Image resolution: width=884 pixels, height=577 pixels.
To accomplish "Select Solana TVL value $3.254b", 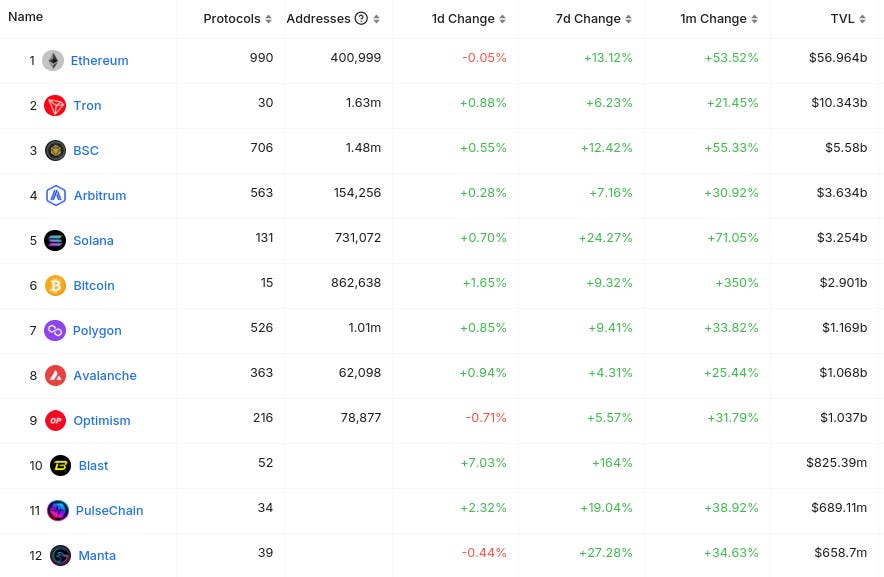I will click(x=842, y=238).
